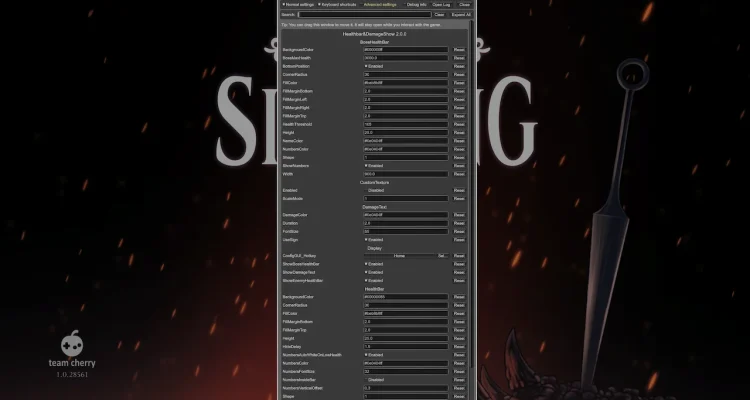Reset the DamageColor setting
Viewport: 750px width, 400px height.
pyautogui.click(x=459, y=215)
